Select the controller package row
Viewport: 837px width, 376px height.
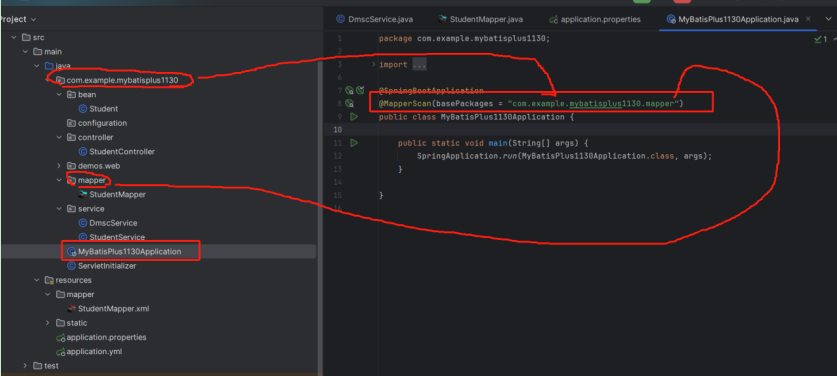coord(158,137)
